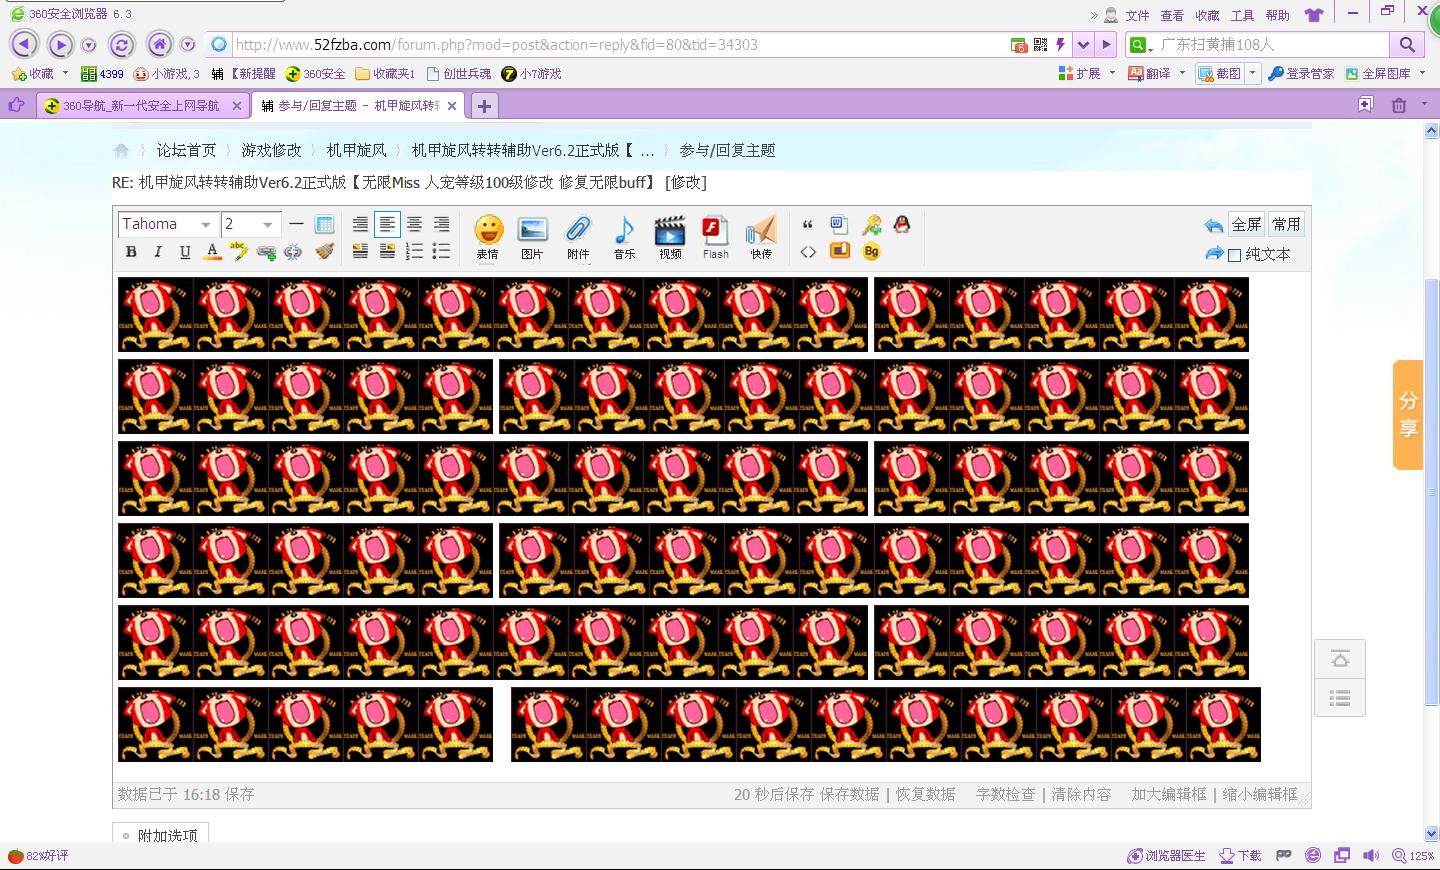Open the font color picker
Screen dimensions: 1440x870
point(212,252)
